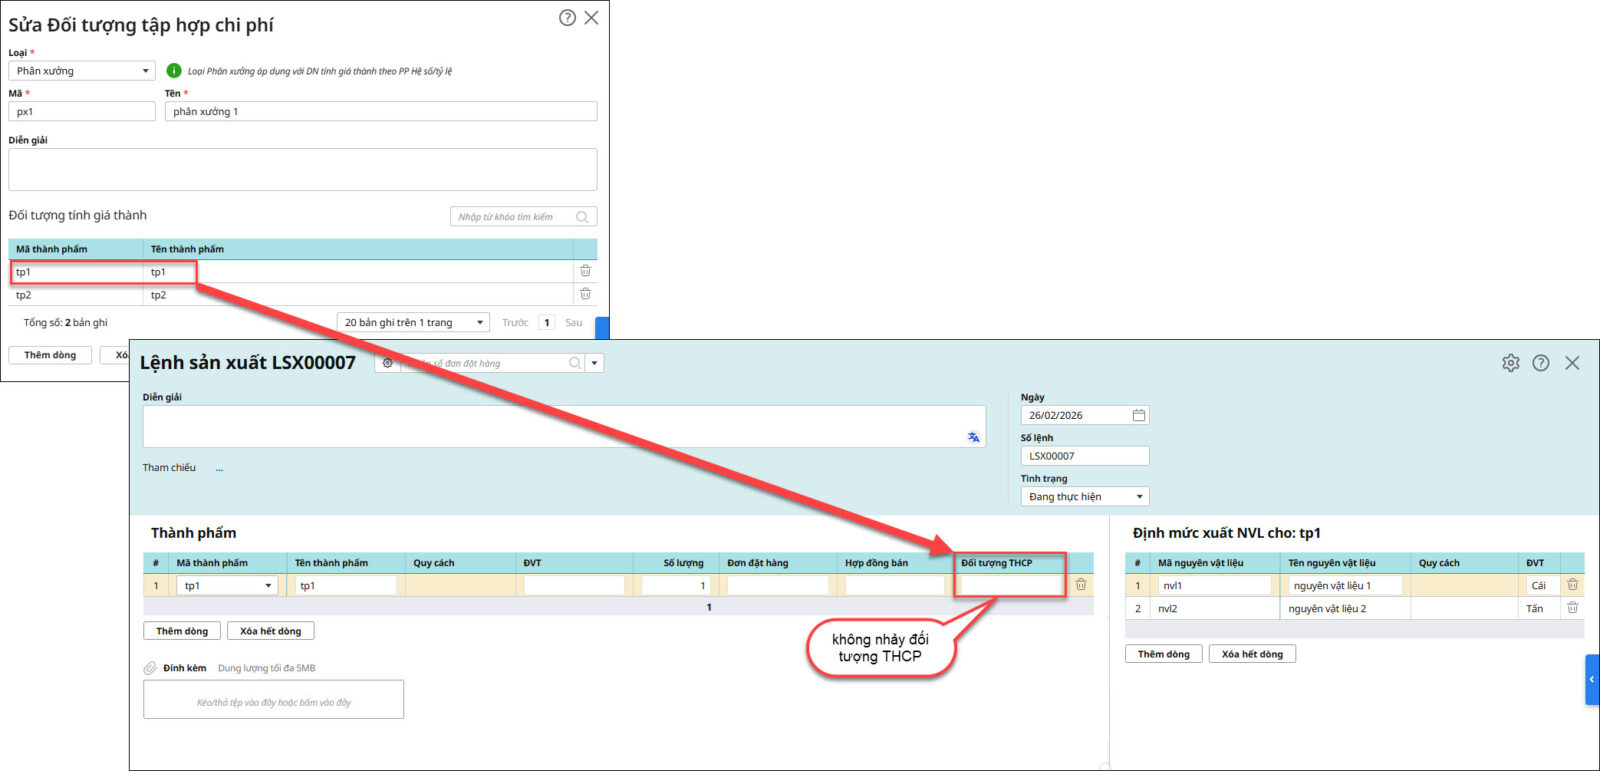The width and height of the screenshot is (1600, 771).
Task: Click the green info icon beside Loại
Action: pyautogui.click(x=174, y=71)
